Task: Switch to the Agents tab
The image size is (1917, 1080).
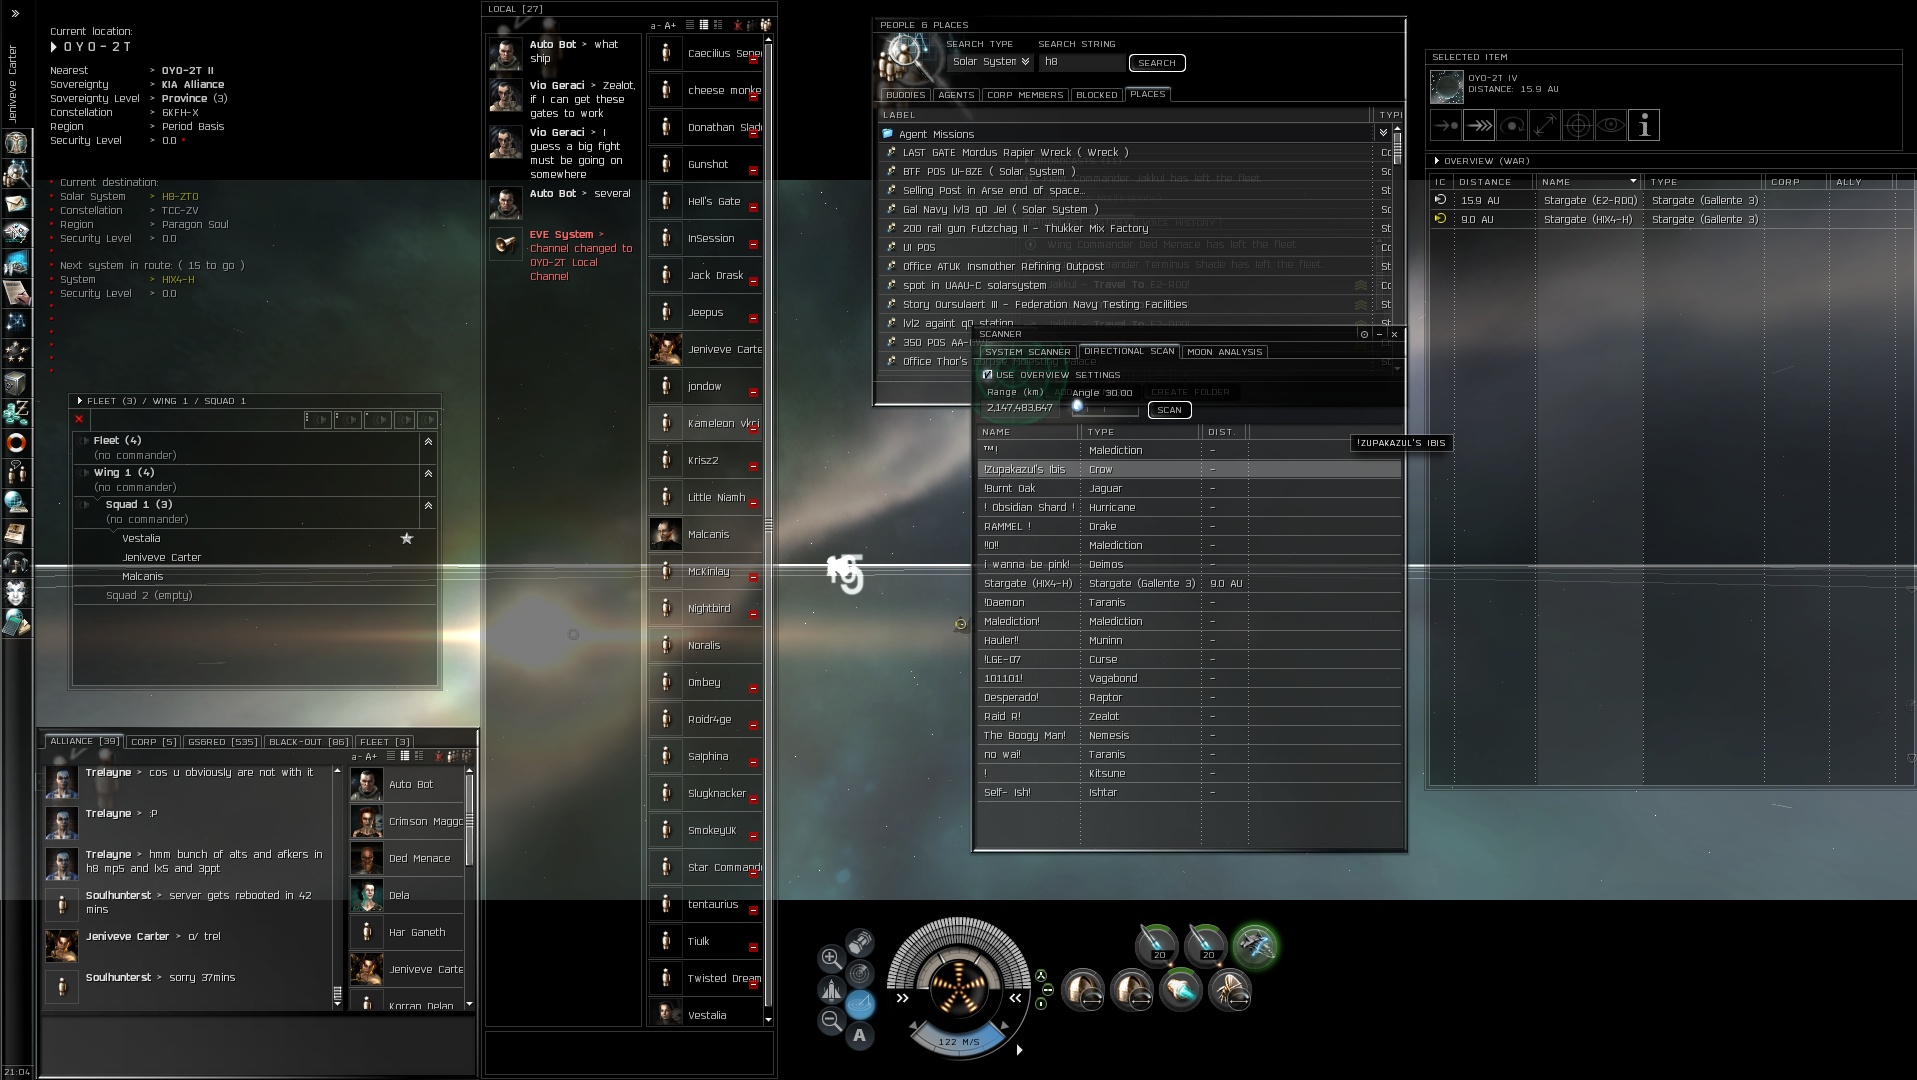Action: click(x=956, y=95)
